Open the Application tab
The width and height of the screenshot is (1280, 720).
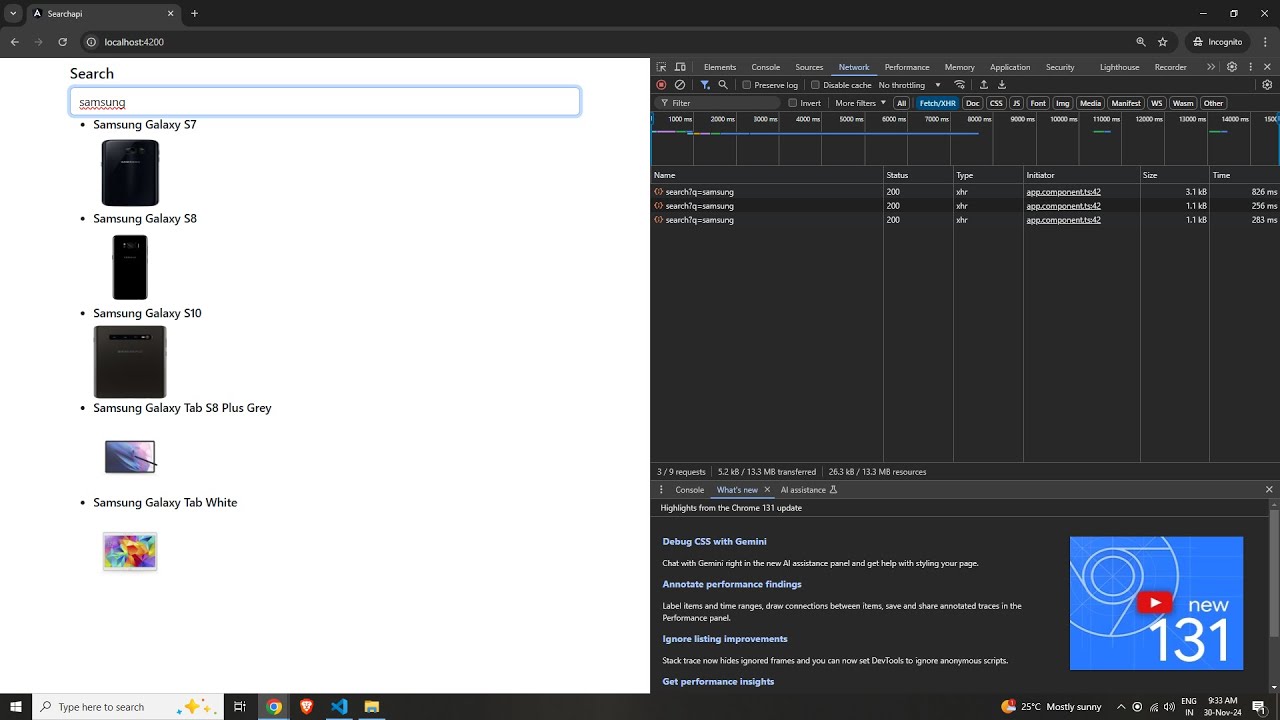pyautogui.click(x=1010, y=67)
